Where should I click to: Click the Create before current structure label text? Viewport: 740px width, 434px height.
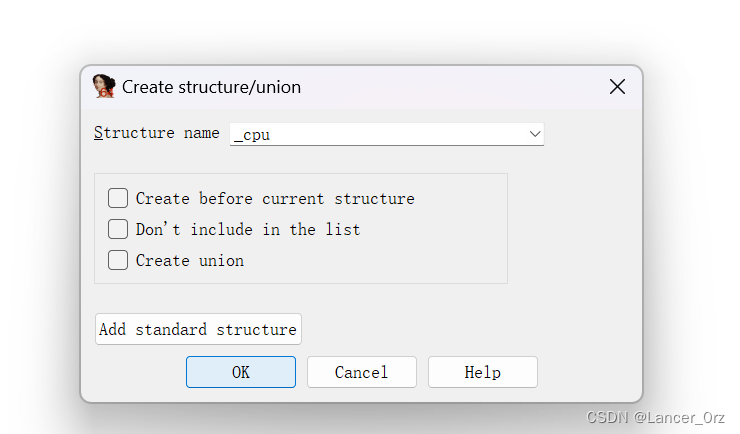[275, 198]
